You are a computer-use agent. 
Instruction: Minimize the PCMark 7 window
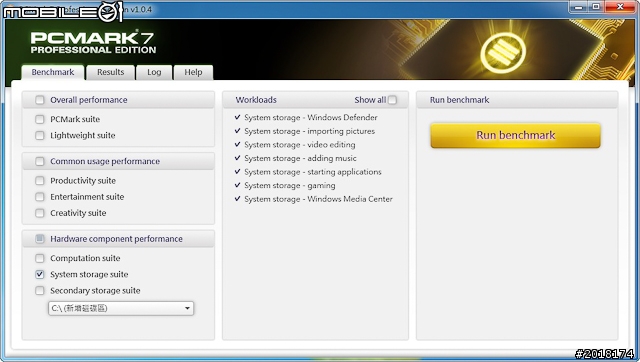pos(579,7)
